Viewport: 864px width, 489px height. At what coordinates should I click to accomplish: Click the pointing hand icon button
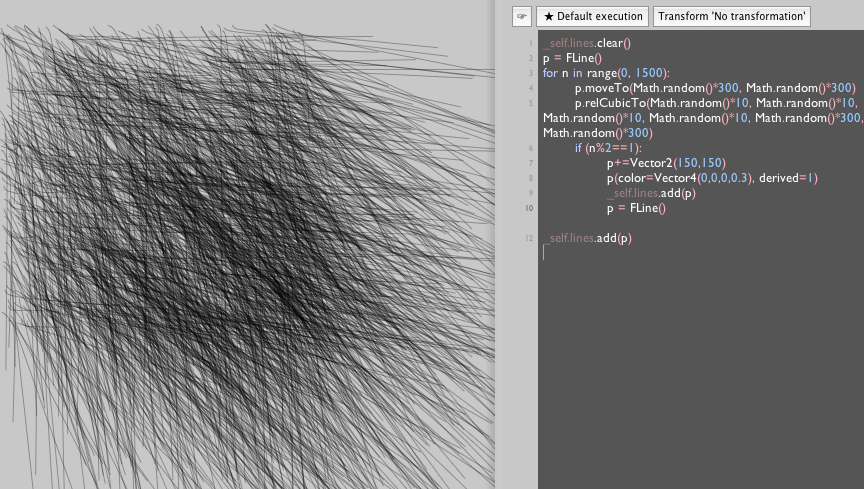click(x=521, y=17)
